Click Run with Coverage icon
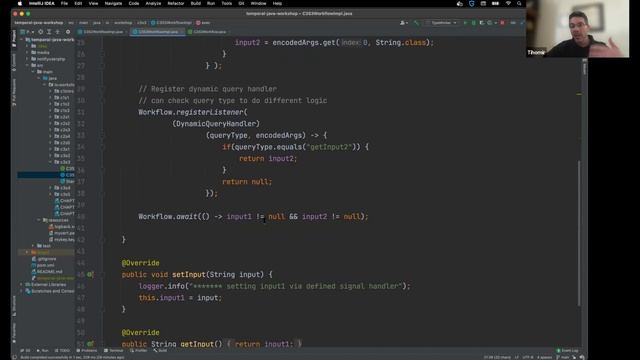640x360 pixels. 482,23
